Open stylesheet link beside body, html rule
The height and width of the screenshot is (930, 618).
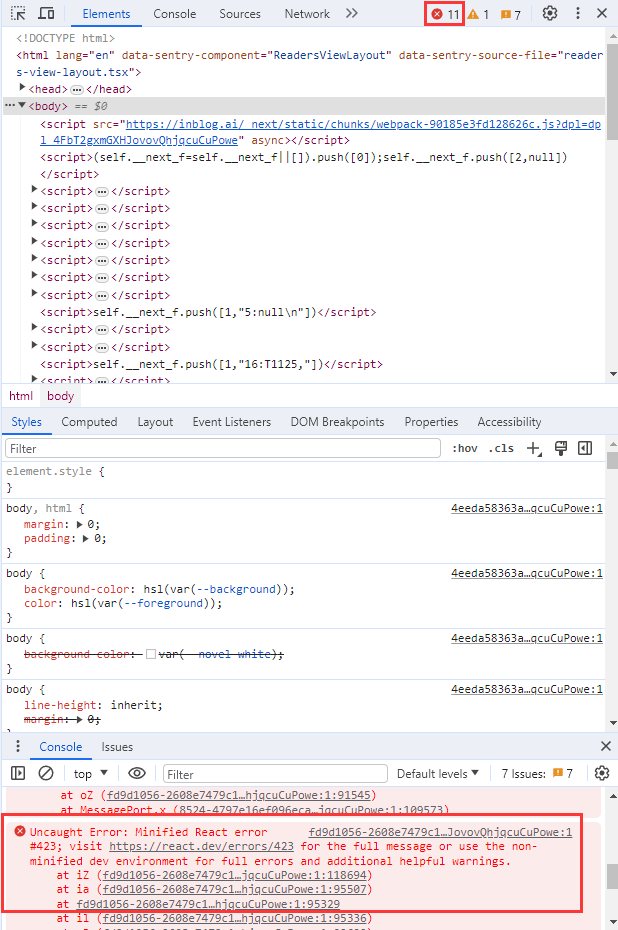coord(527,508)
